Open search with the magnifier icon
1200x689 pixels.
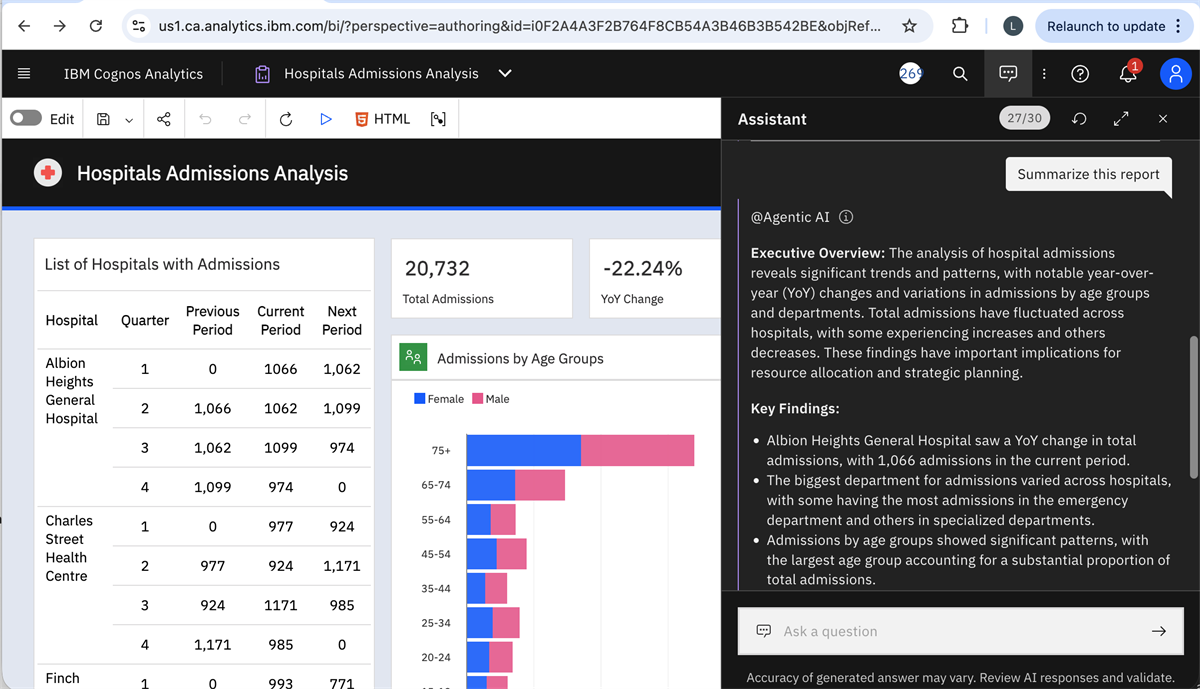click(x=959, y=73)
